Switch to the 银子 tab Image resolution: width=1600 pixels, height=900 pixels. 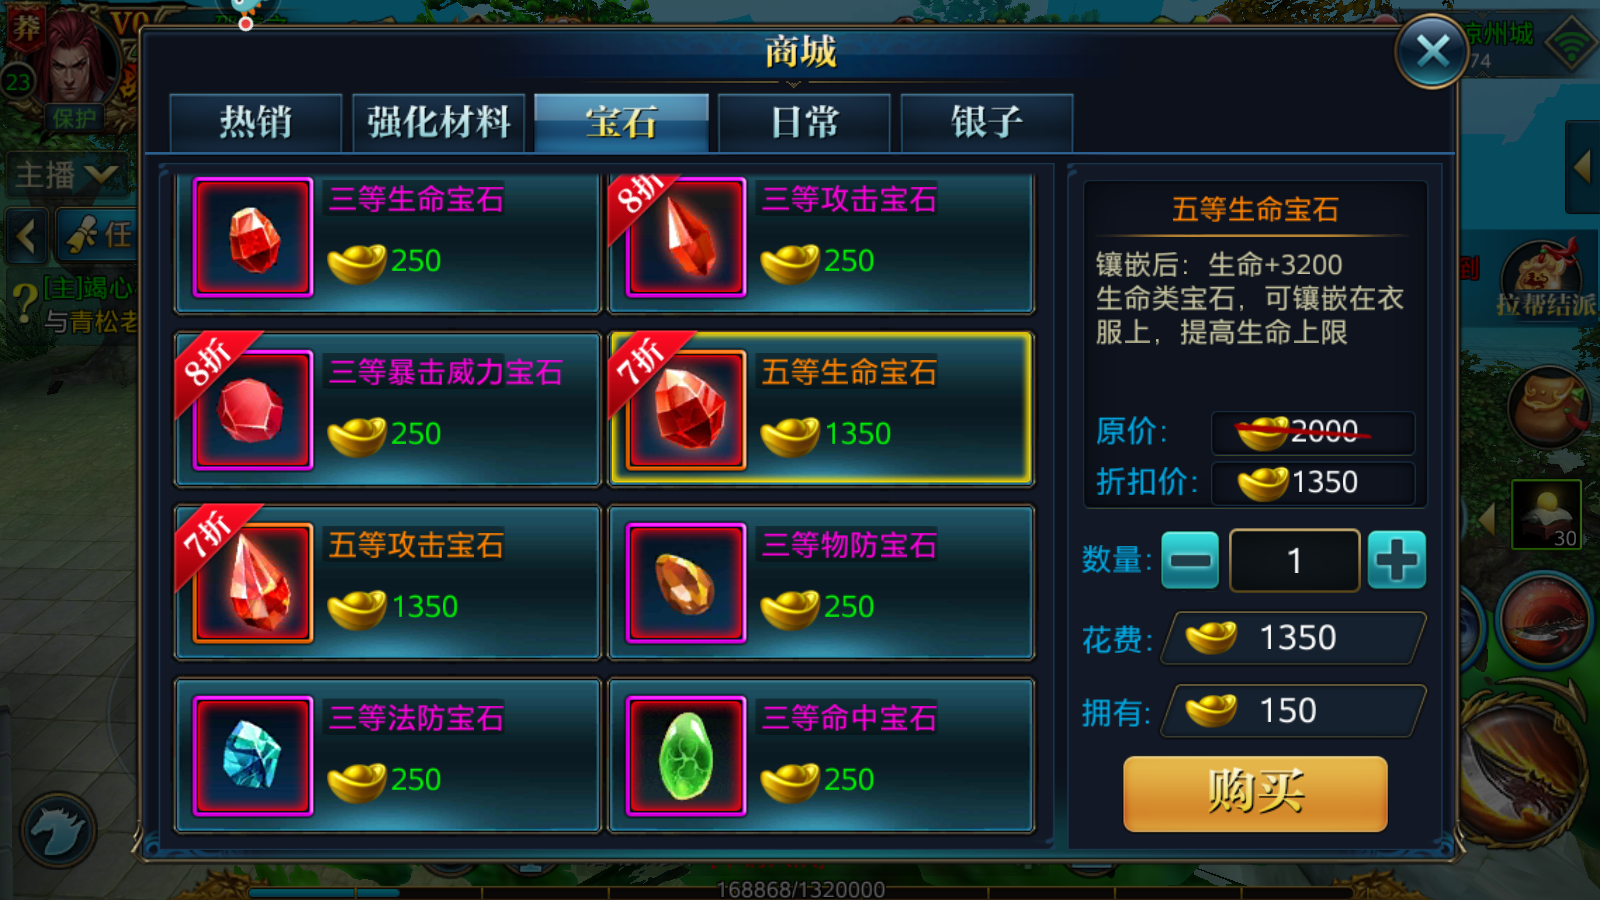tap(987, 123)
